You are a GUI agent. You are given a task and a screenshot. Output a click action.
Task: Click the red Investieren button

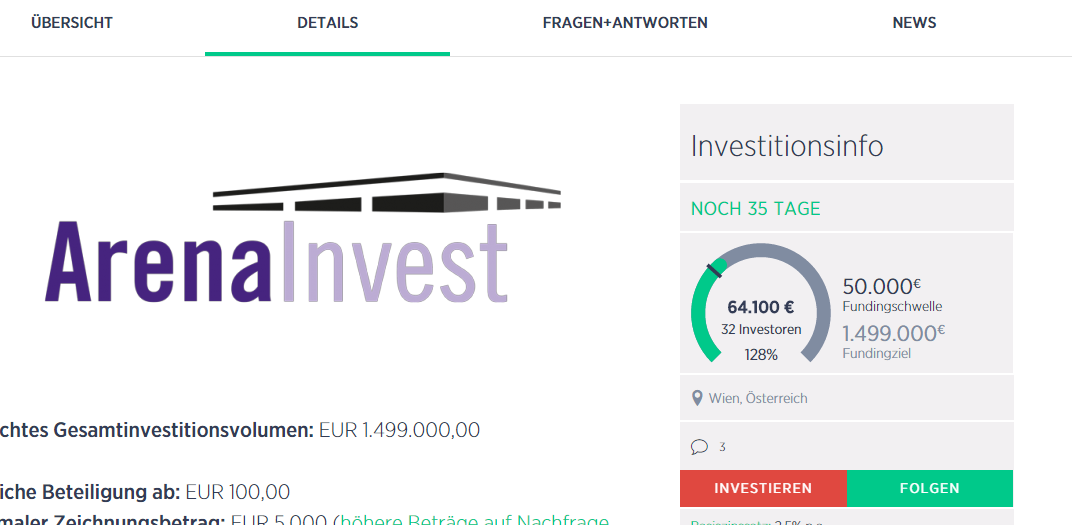click(x=763, y=488)
